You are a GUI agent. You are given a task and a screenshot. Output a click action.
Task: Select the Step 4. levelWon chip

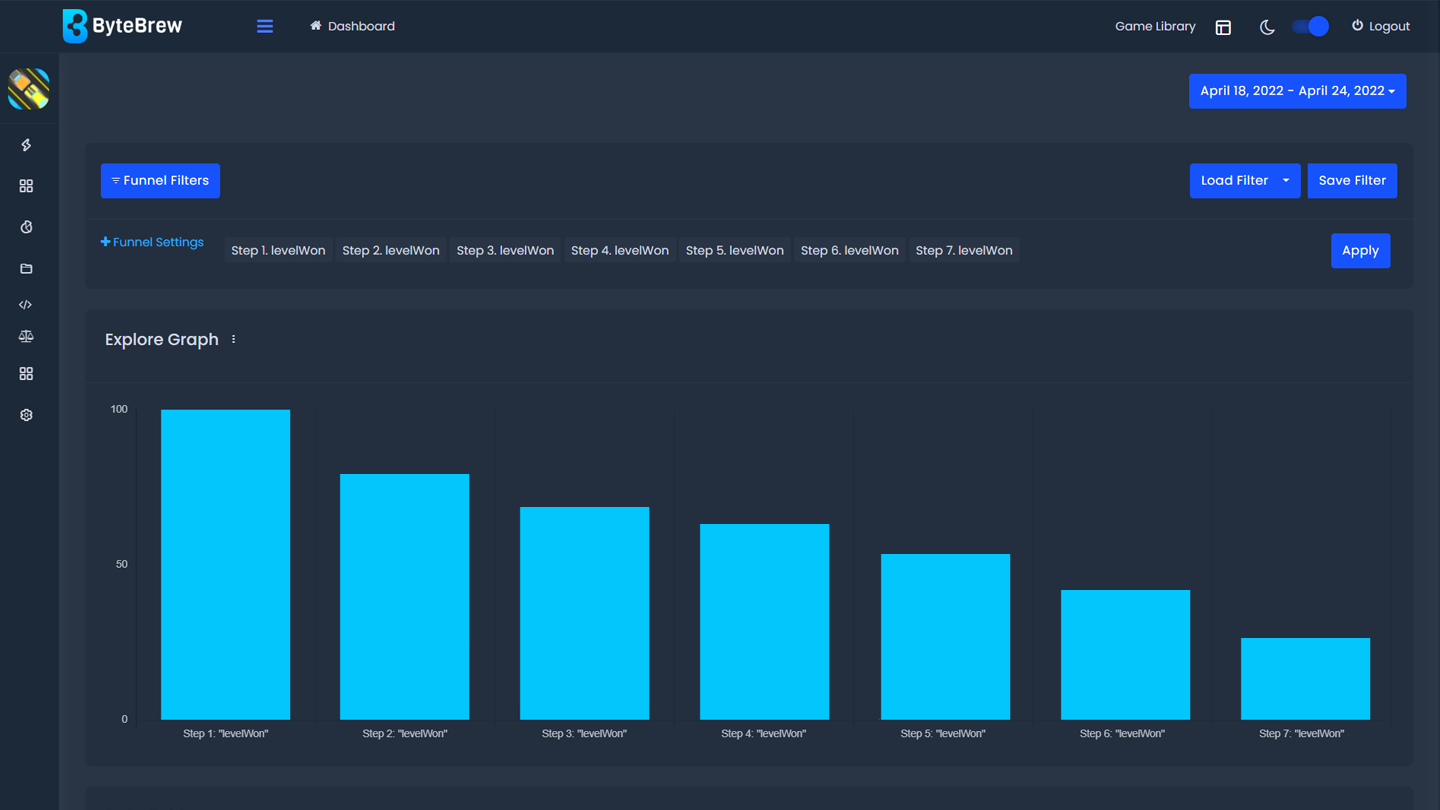click(x=620, y=250)
